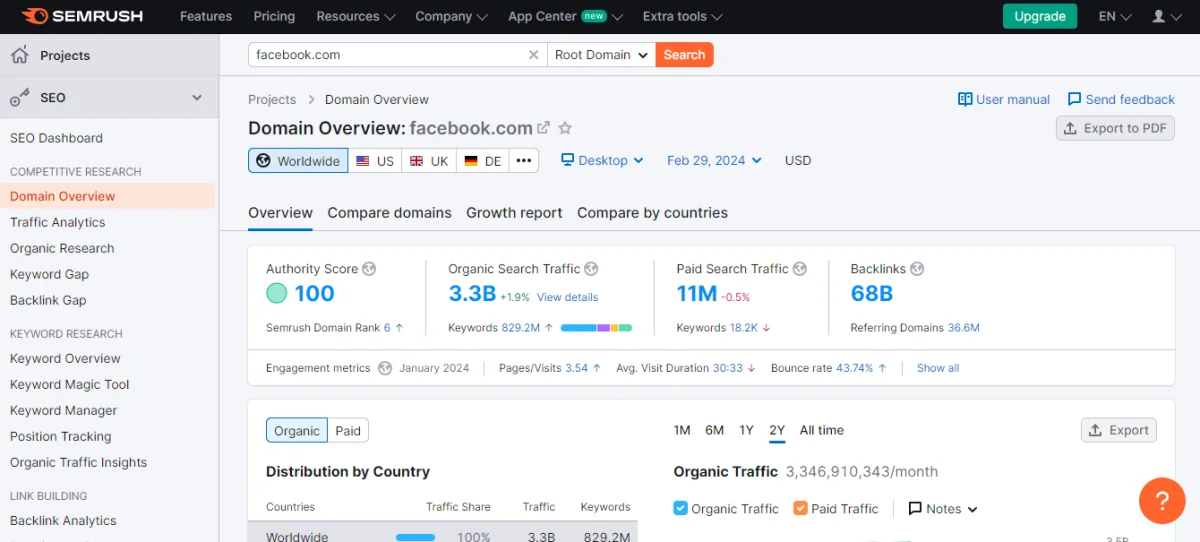The height and width of the screenshot is (542, 1200).
Task: Click the keywords distribution color bar
Action: [x=596, y=327]
